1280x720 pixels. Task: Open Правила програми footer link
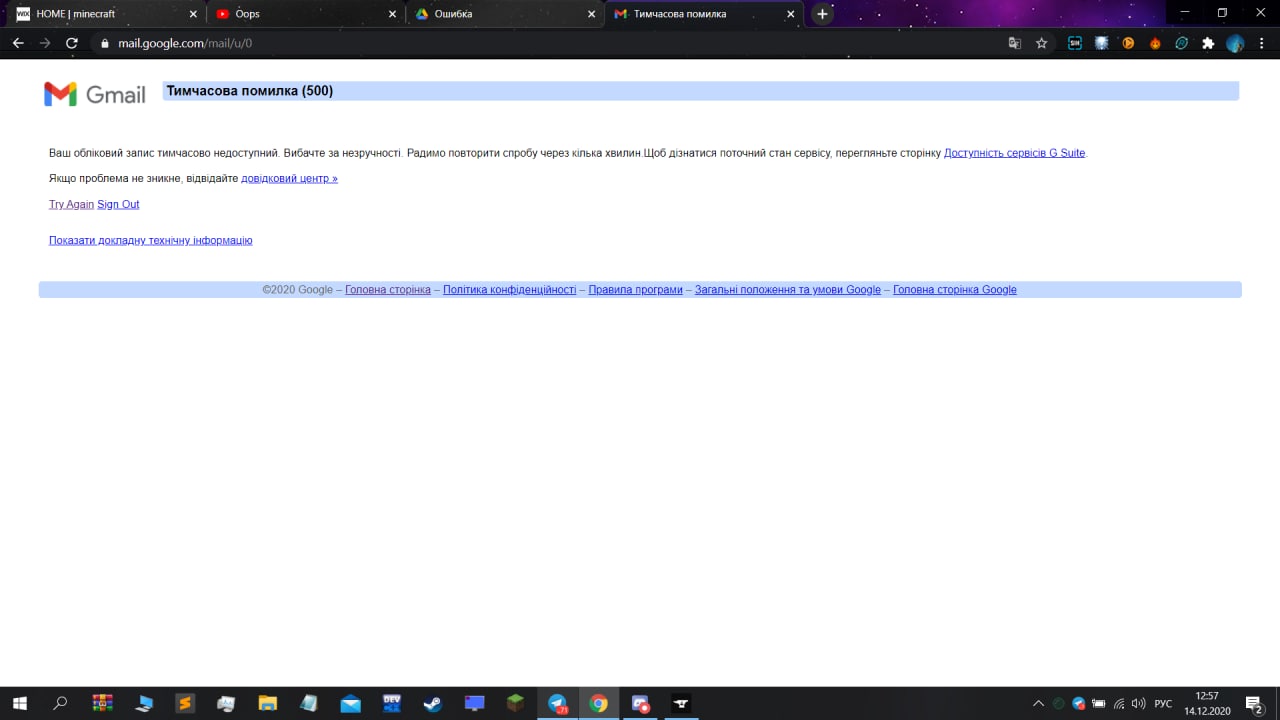[635, 290]
